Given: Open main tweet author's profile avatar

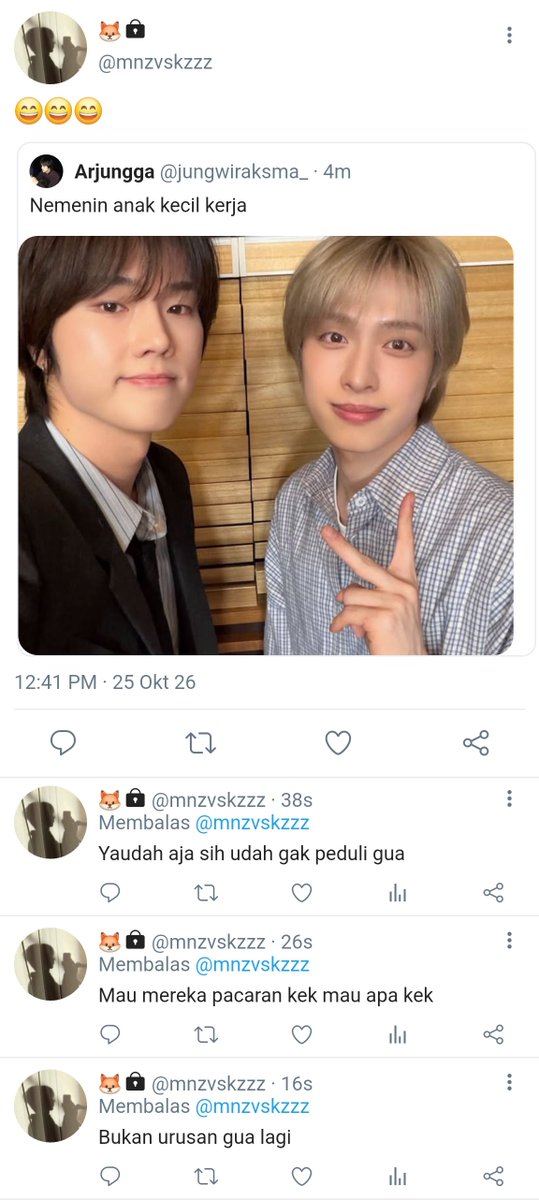Looking at the screenshot, I should [x=51, y=47].
